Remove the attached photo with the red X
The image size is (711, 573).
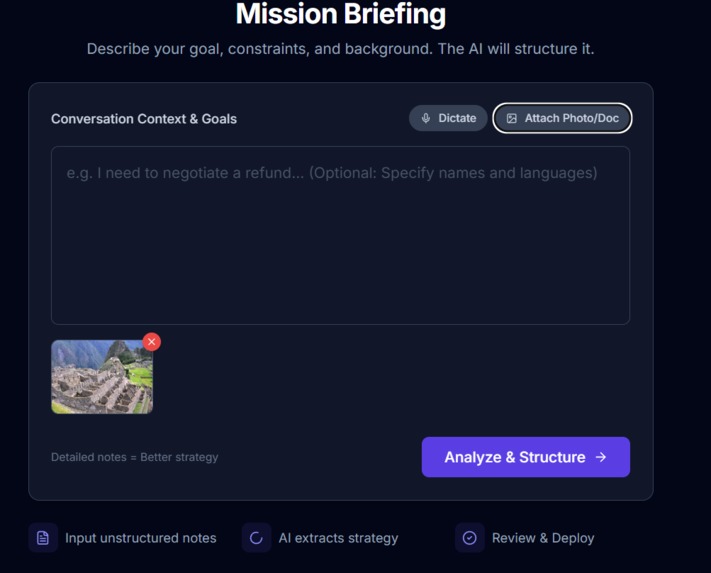[x=152, y=342]
